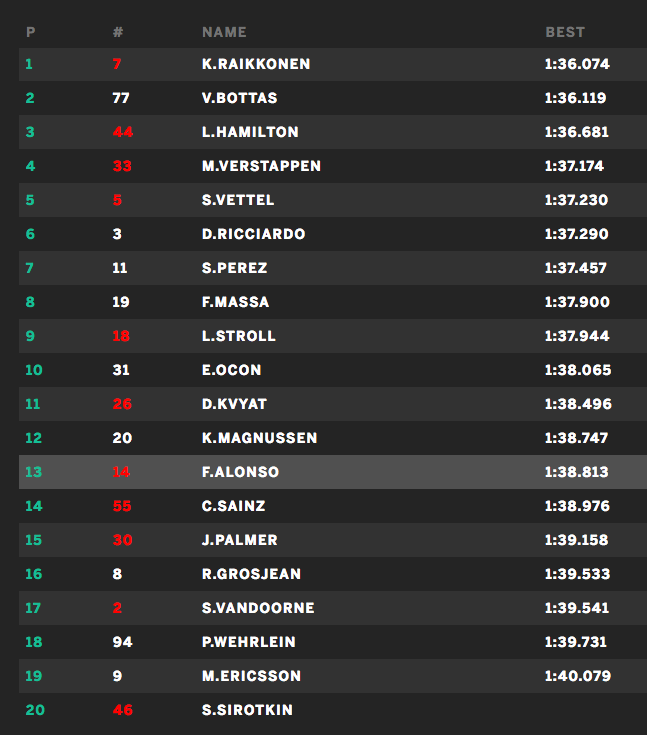647x735 pixels.
Task: Select K.RAIKKONEN driver name
Action: [x=256, y=64]
